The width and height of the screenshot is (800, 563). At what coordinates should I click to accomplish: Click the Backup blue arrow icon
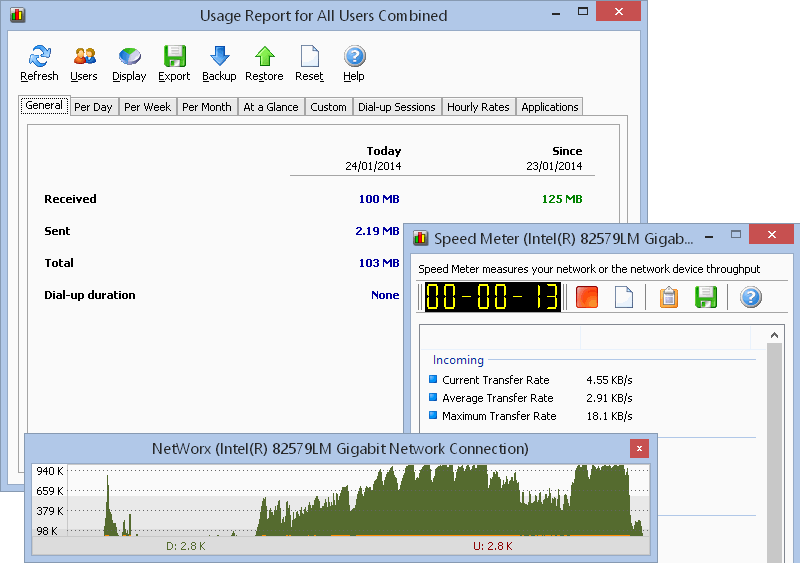point(219,56)
